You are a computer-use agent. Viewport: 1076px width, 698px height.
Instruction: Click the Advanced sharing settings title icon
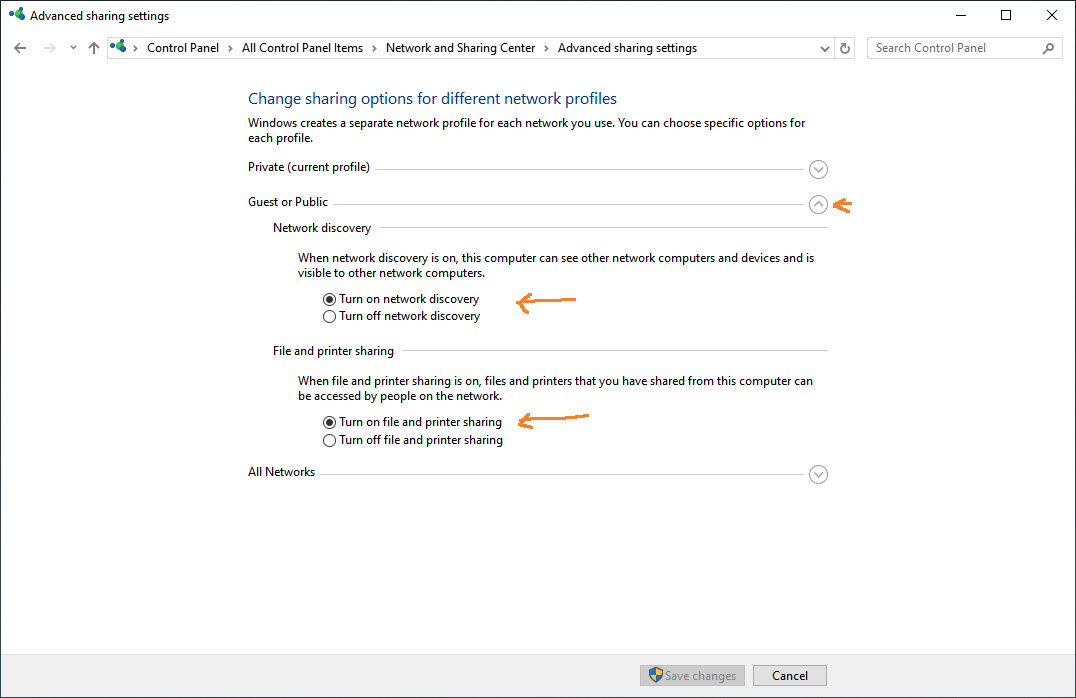(x=17, y=14)
